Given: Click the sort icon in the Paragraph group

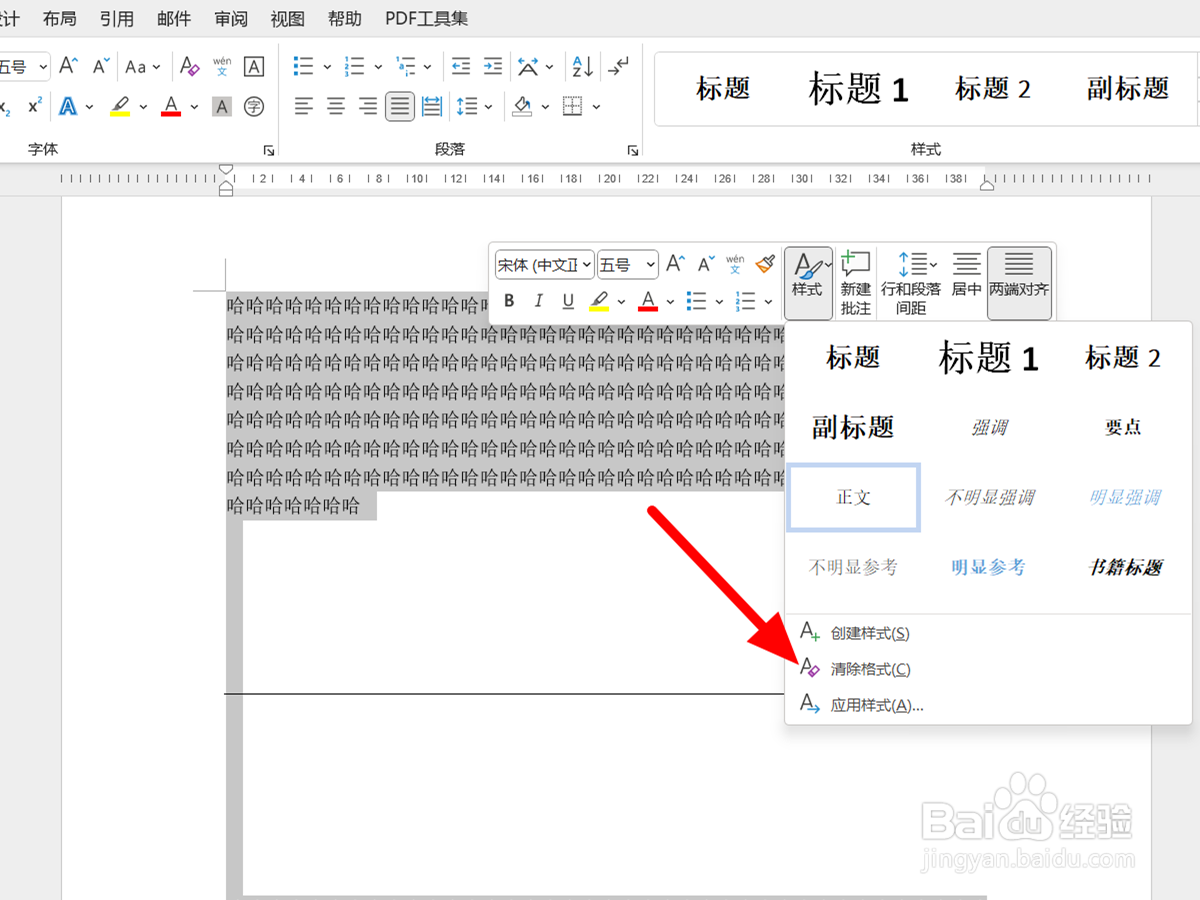Looking at the screenshot, I should coord(581,66).
